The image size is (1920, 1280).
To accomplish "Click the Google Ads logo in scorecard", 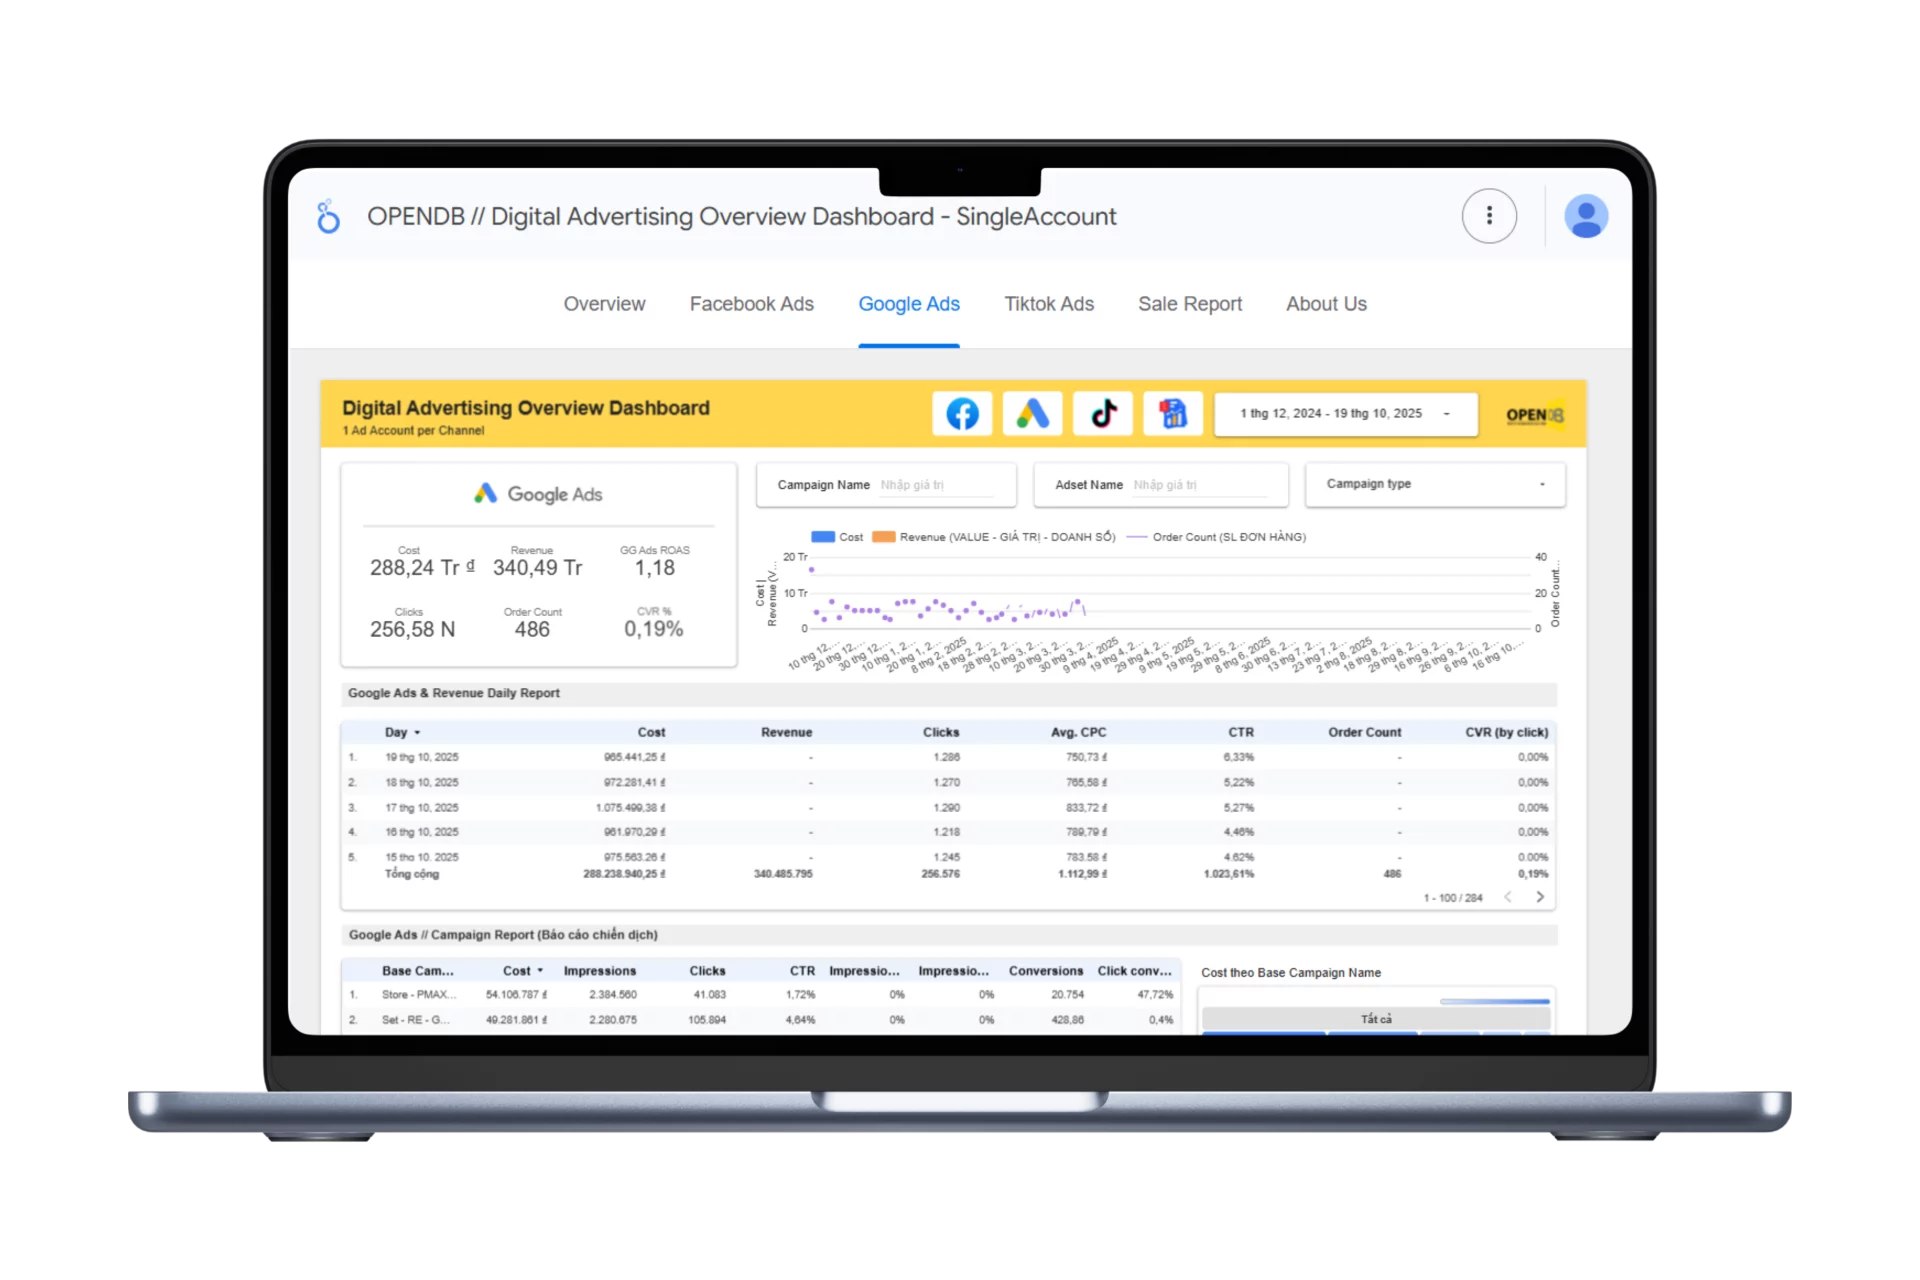I will pos(538,494).
